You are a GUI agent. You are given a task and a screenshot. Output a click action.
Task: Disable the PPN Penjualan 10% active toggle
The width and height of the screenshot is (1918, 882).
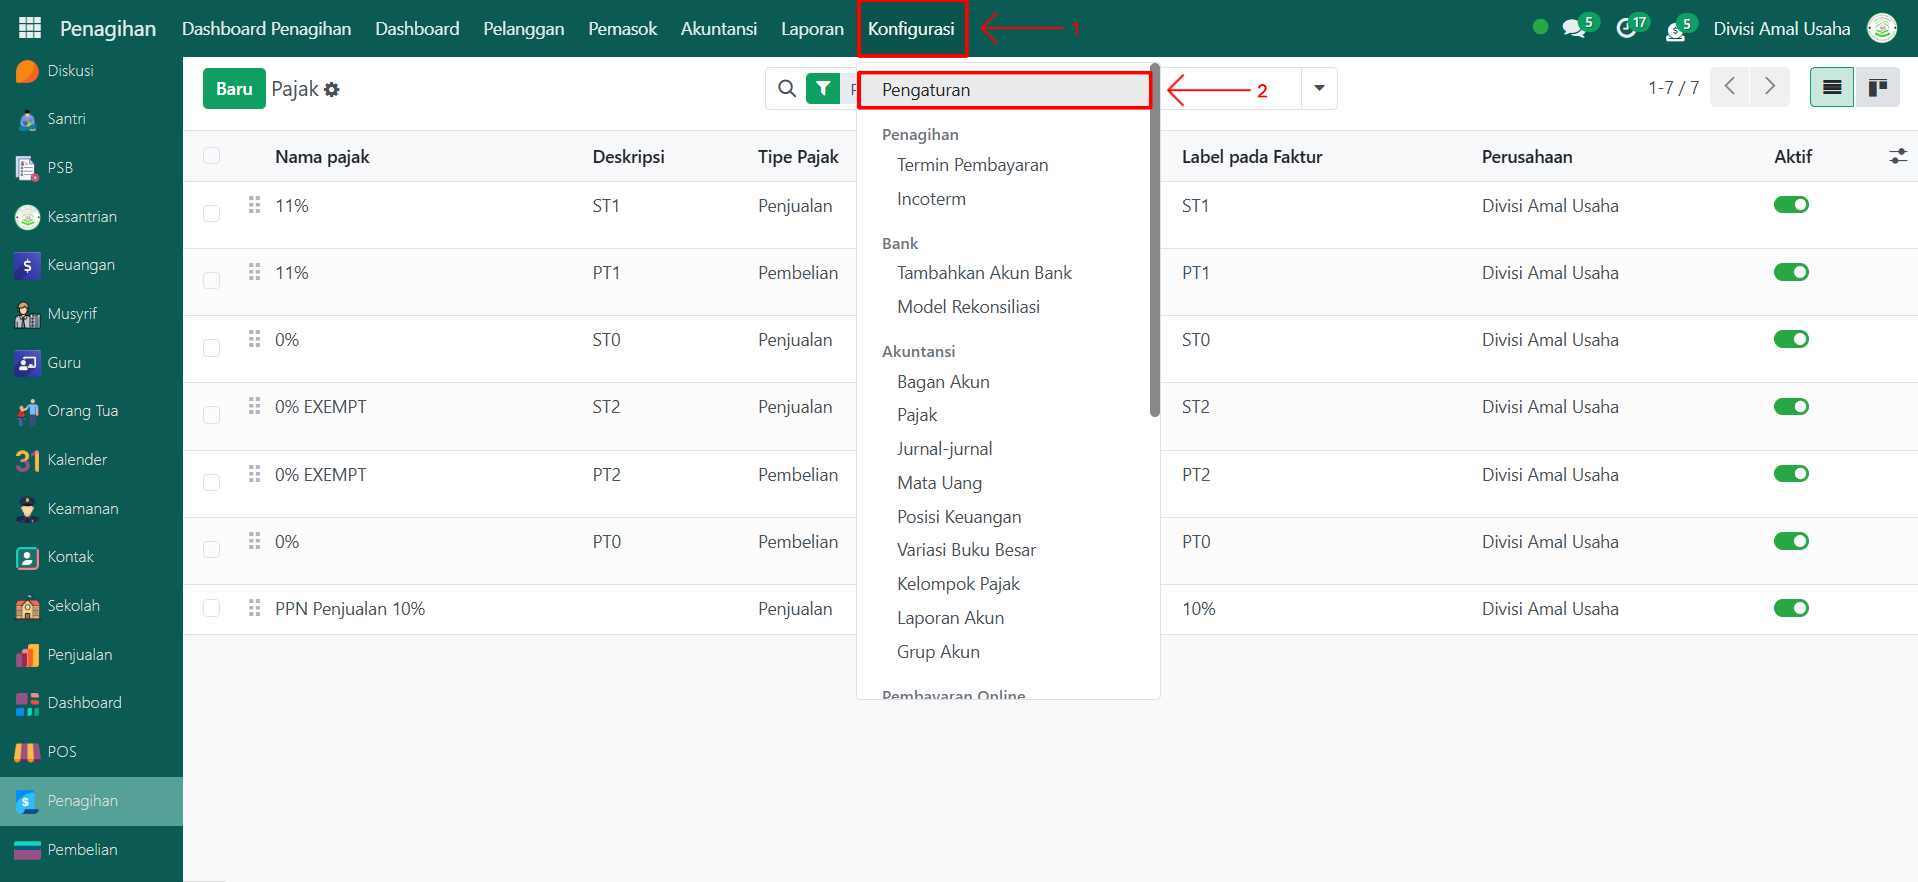point(1790,608)
